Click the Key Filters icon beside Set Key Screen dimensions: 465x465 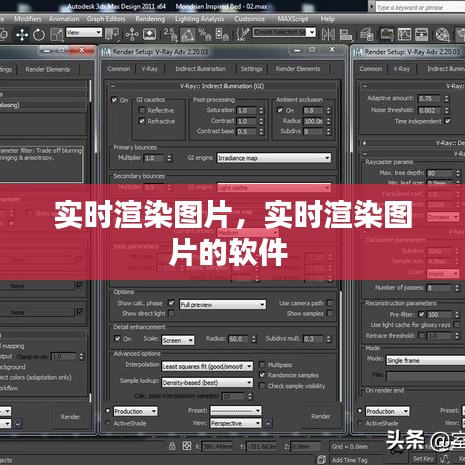pyautogui.click(x=445, y=459)
